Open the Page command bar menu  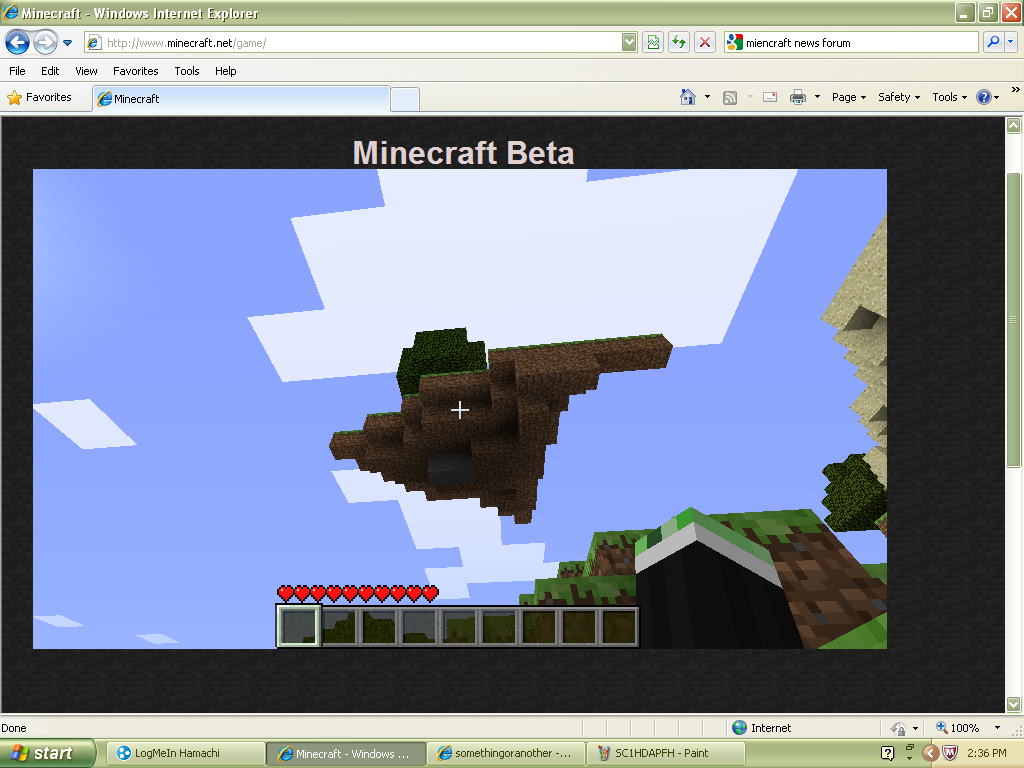849,97
